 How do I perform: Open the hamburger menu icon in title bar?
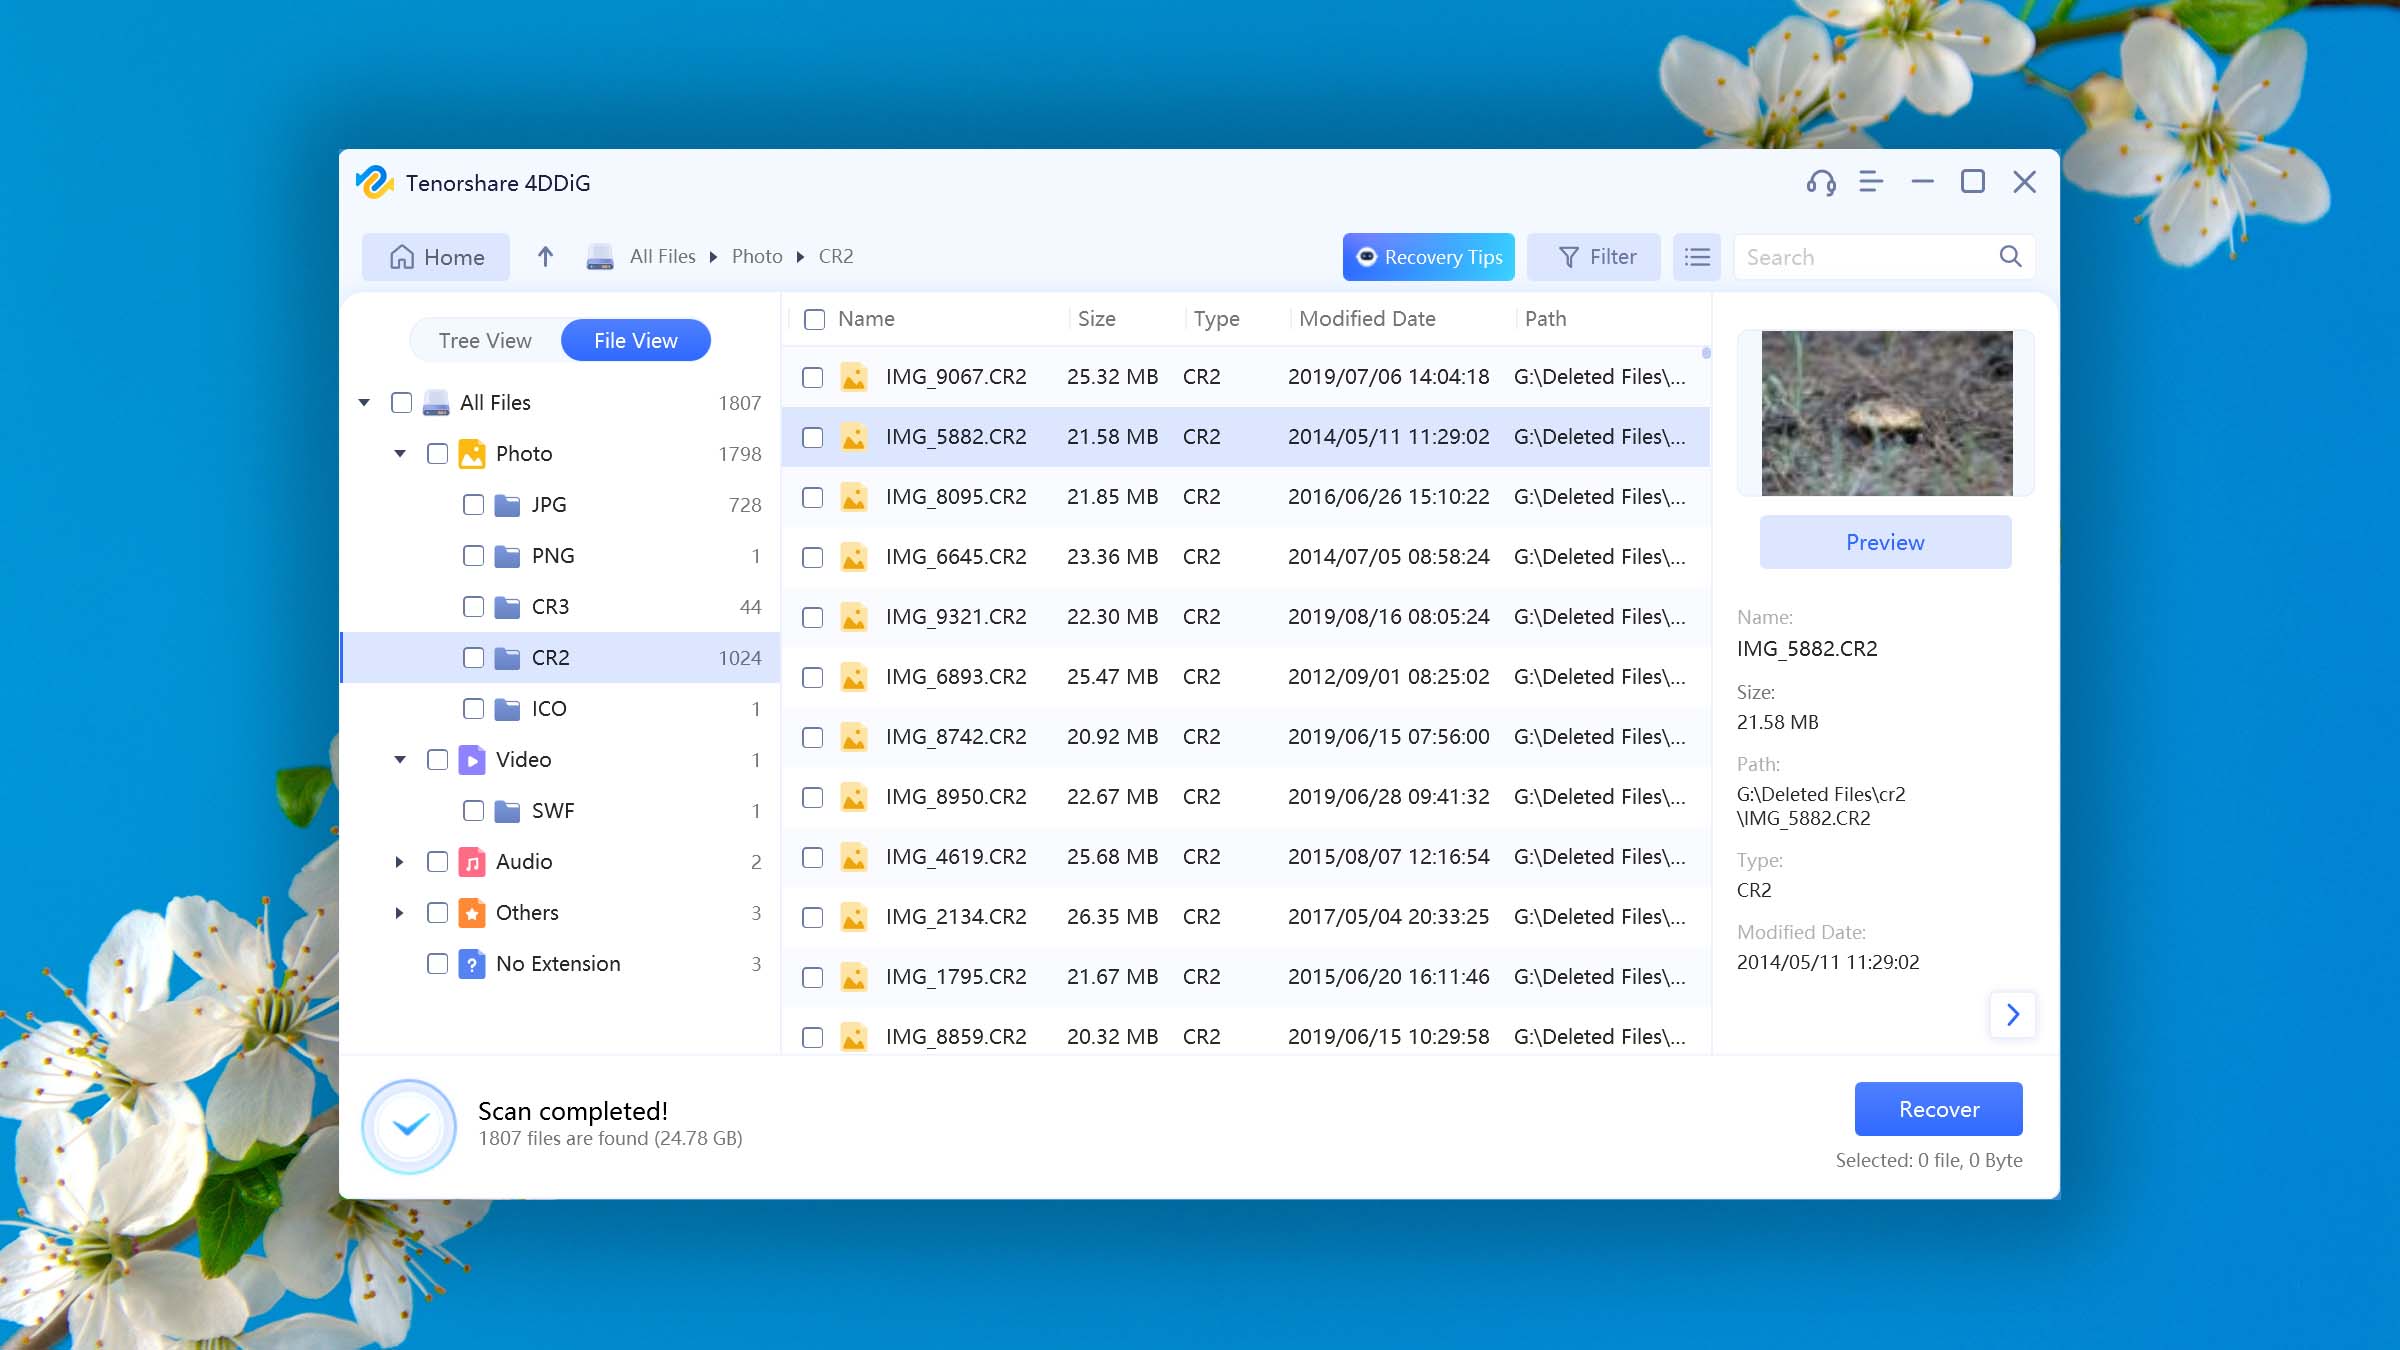tap(1871, 182)
